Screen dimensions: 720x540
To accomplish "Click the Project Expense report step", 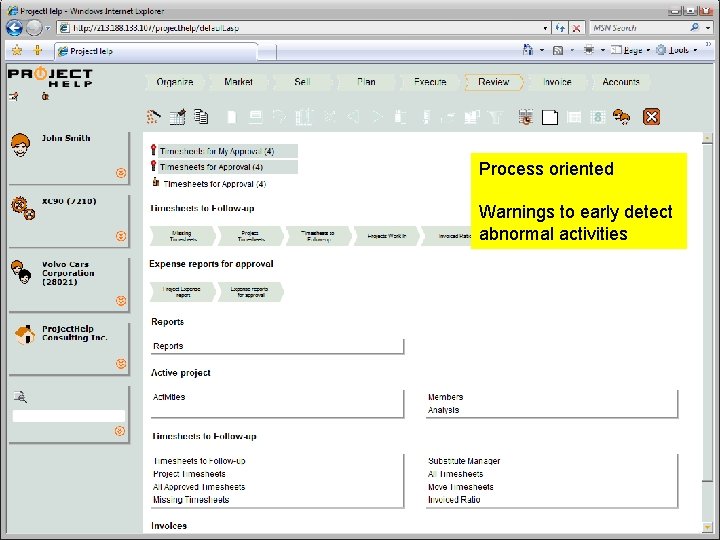I will [182, 292].
